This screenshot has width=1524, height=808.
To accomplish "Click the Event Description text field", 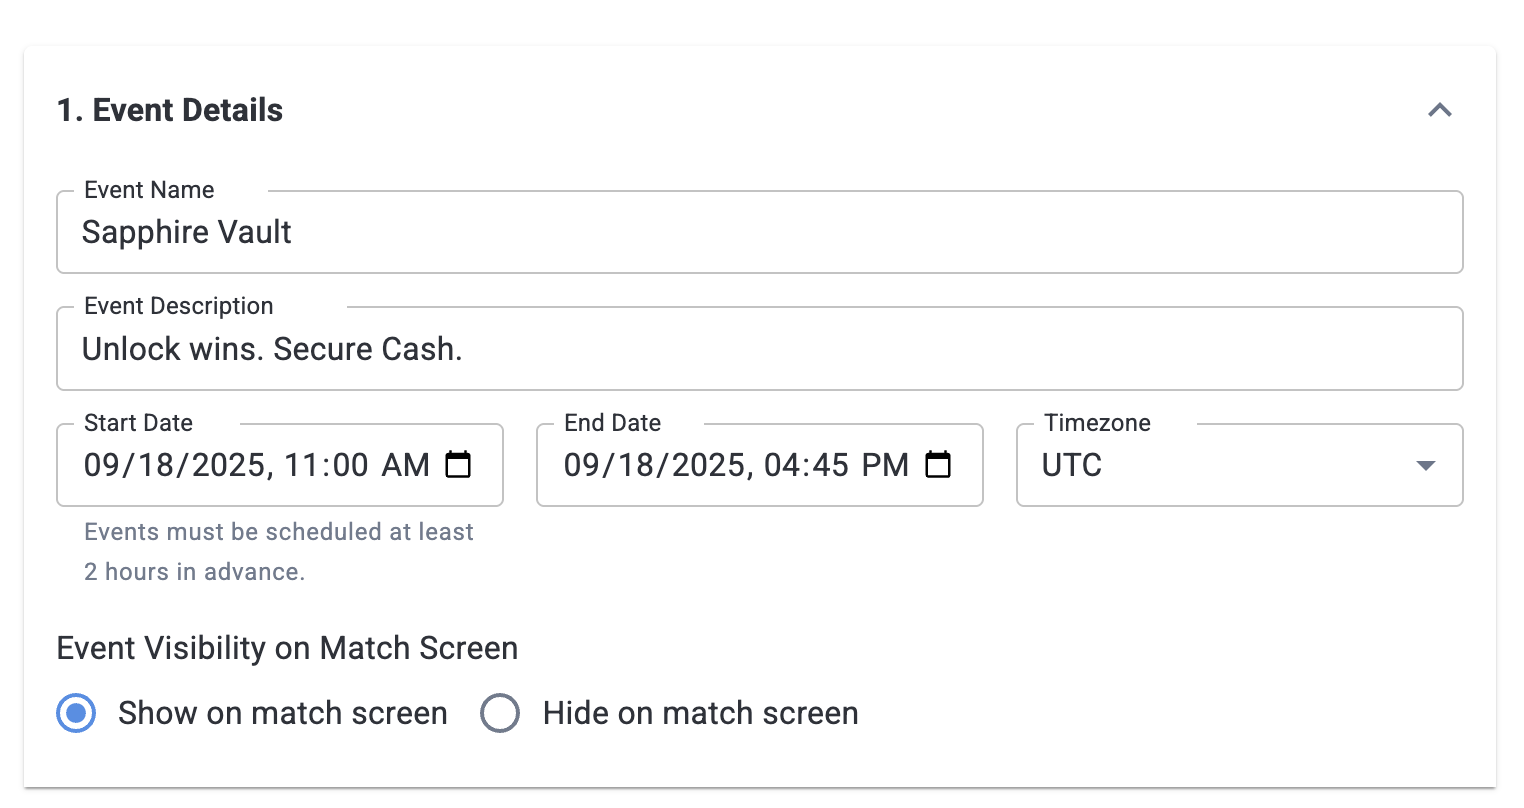I will pos(760,349).
